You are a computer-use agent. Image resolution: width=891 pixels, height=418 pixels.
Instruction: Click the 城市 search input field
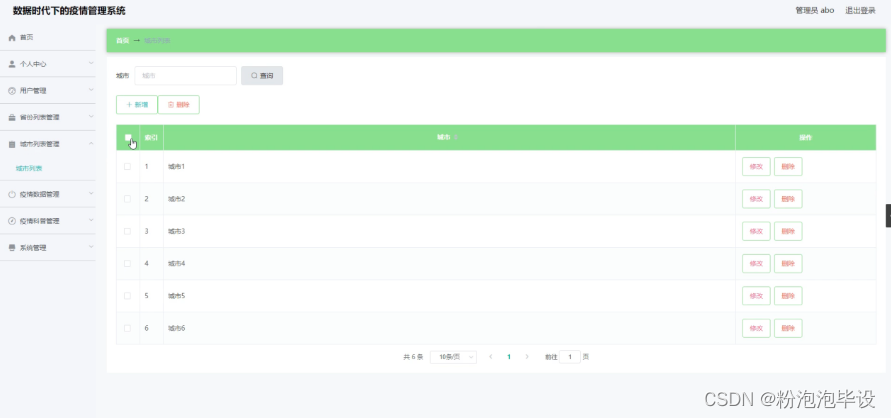(x=185, y=75)
